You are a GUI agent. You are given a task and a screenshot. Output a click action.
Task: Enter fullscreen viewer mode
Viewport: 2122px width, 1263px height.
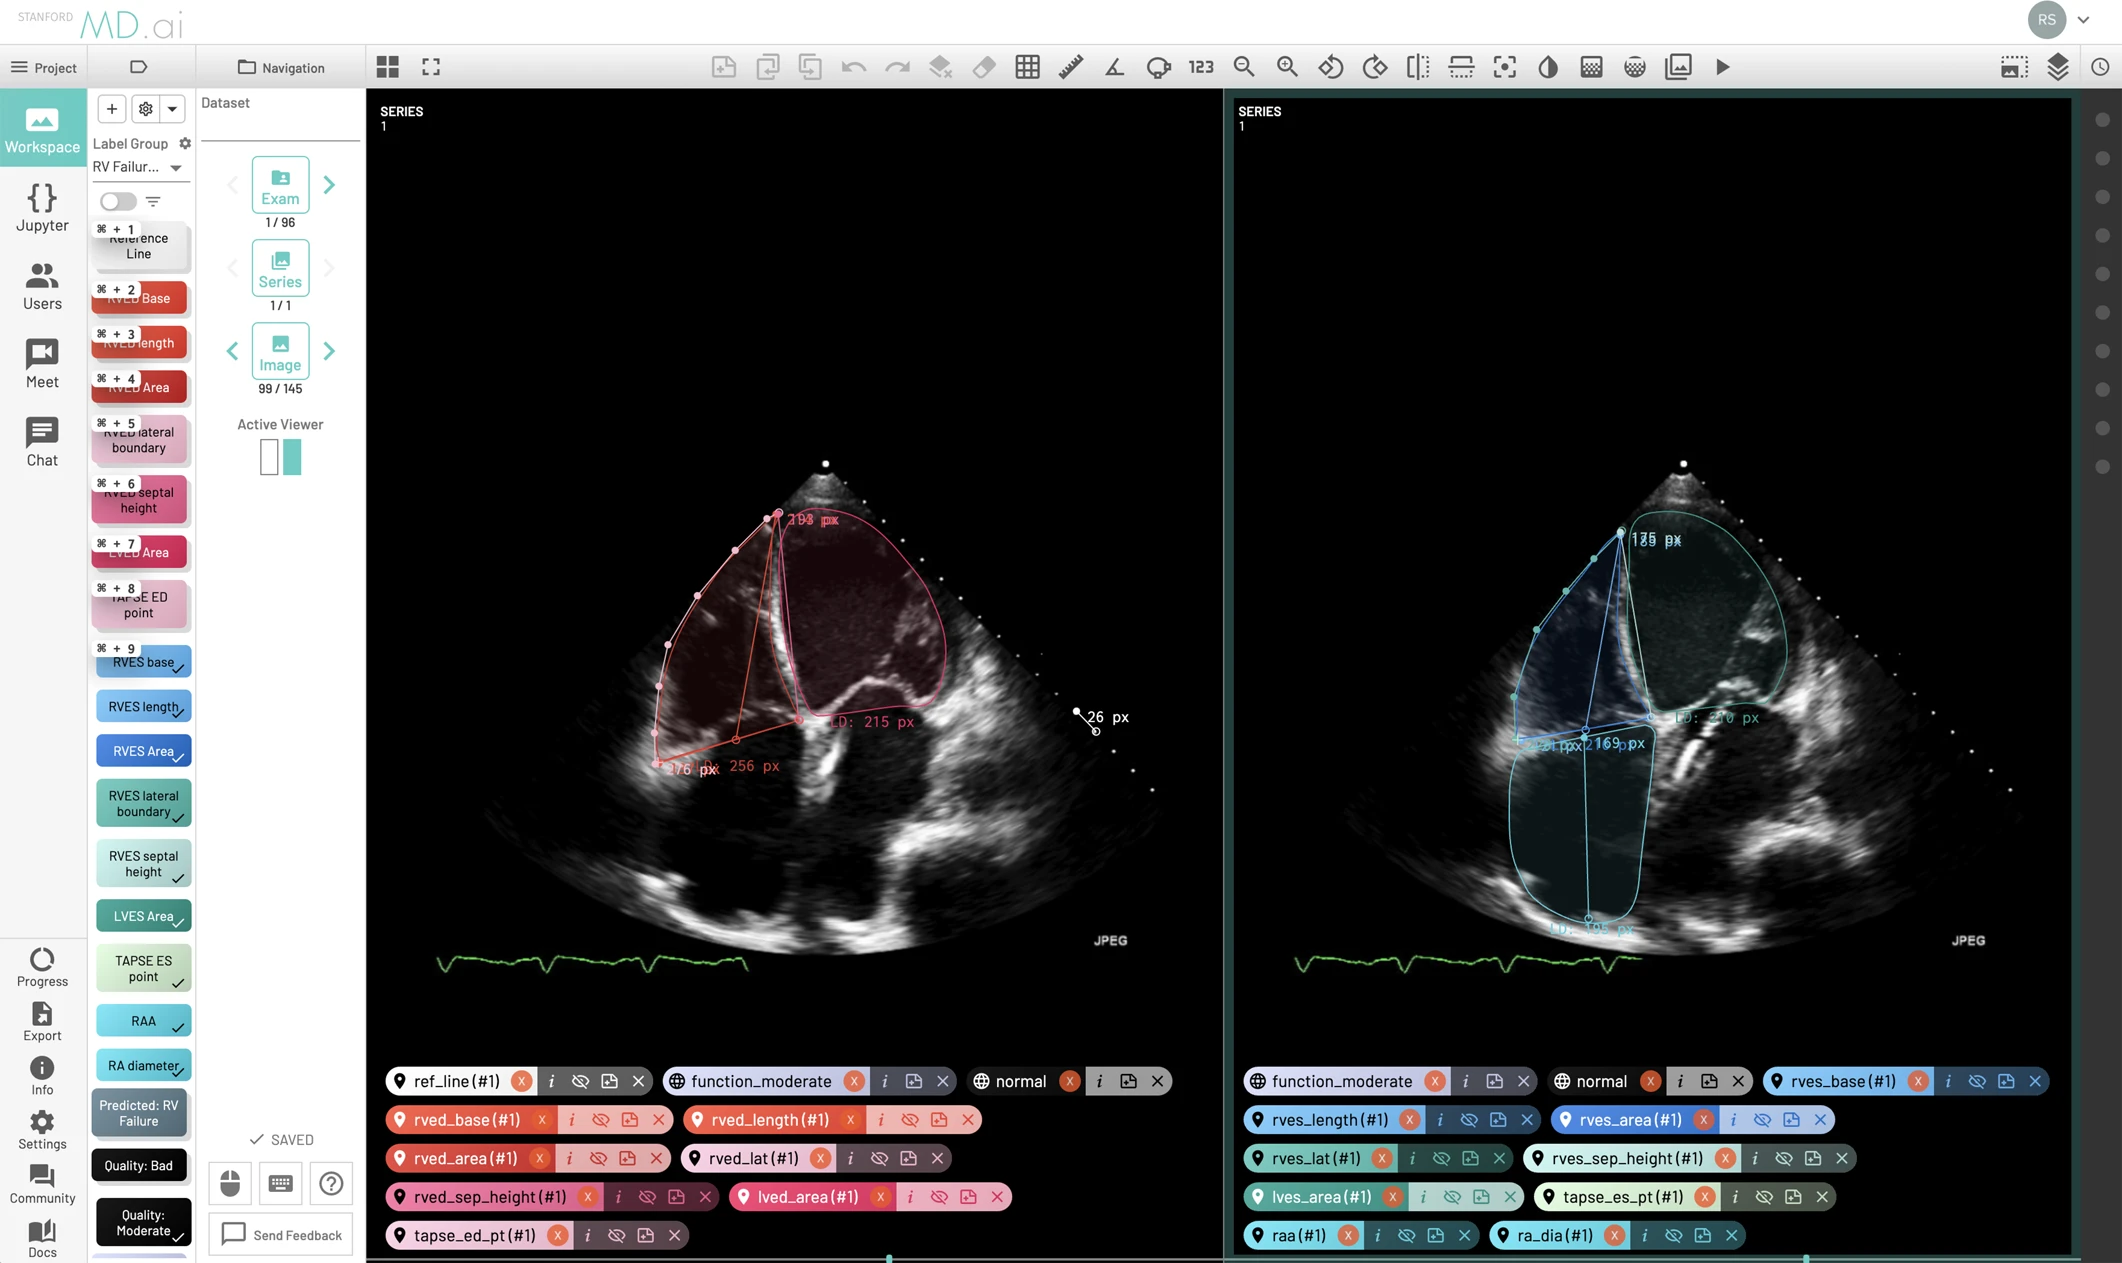(431, 67)
